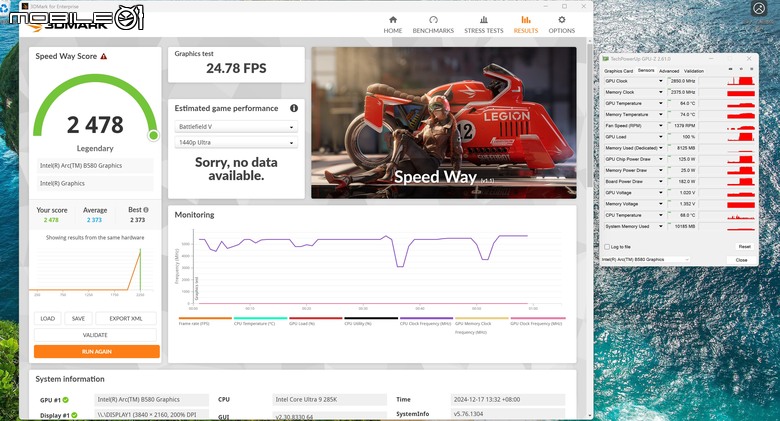Click the info icon next to Best score
Viewport: 780px width, 421px height.
point(146,210)
